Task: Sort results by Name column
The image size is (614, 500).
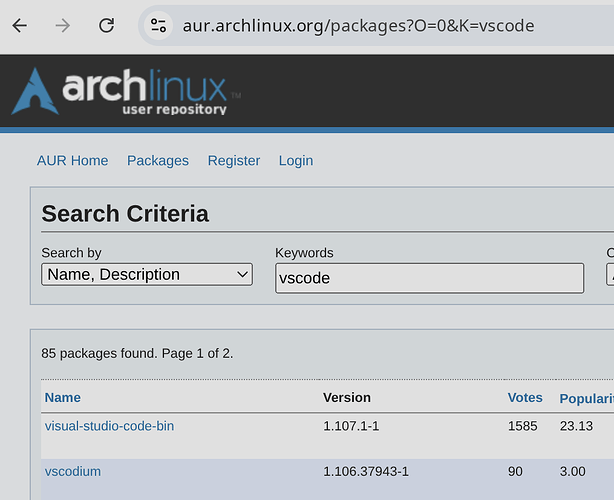Action: pyautogui.click(x=63, y=397)
